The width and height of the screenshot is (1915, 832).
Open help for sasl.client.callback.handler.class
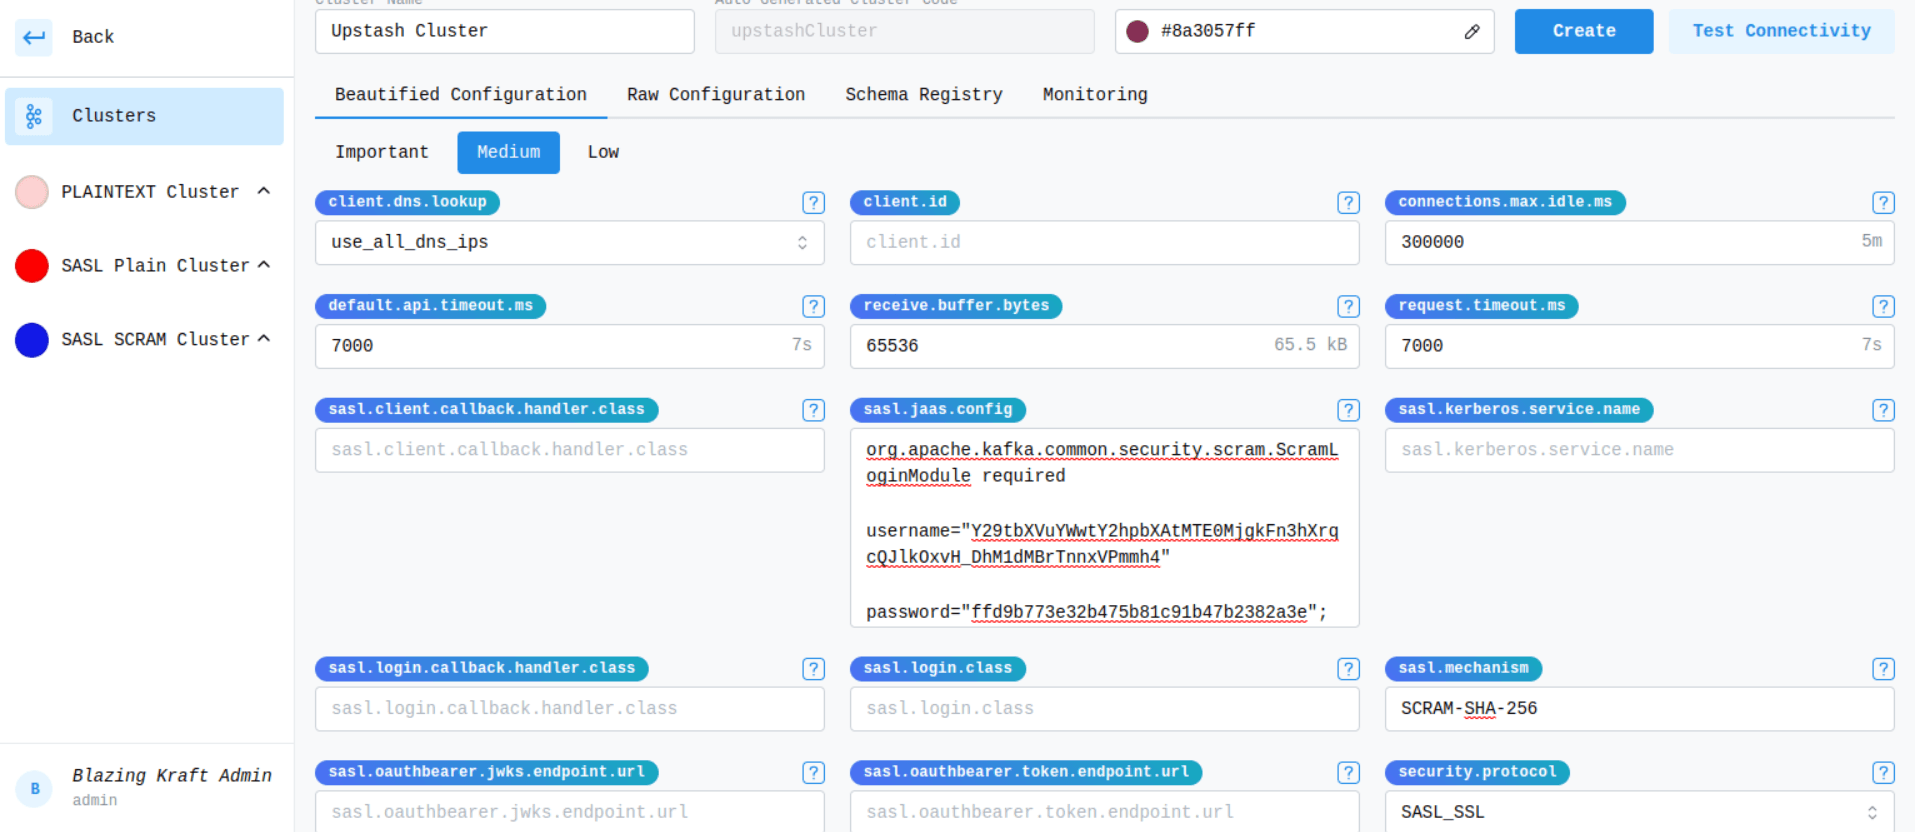(813, 410)
